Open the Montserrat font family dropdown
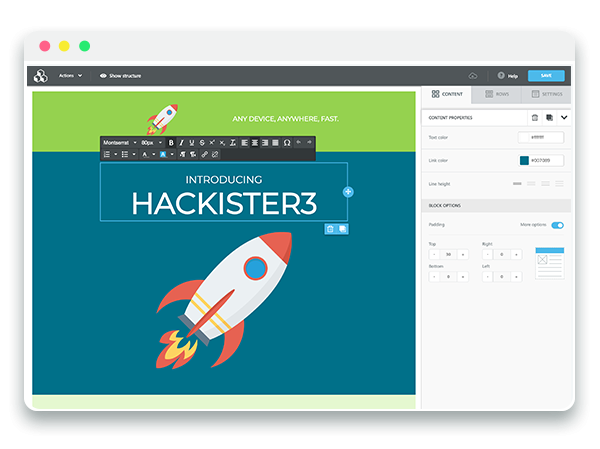Viewport: 600px width, 449px height. tap(119, 143)
